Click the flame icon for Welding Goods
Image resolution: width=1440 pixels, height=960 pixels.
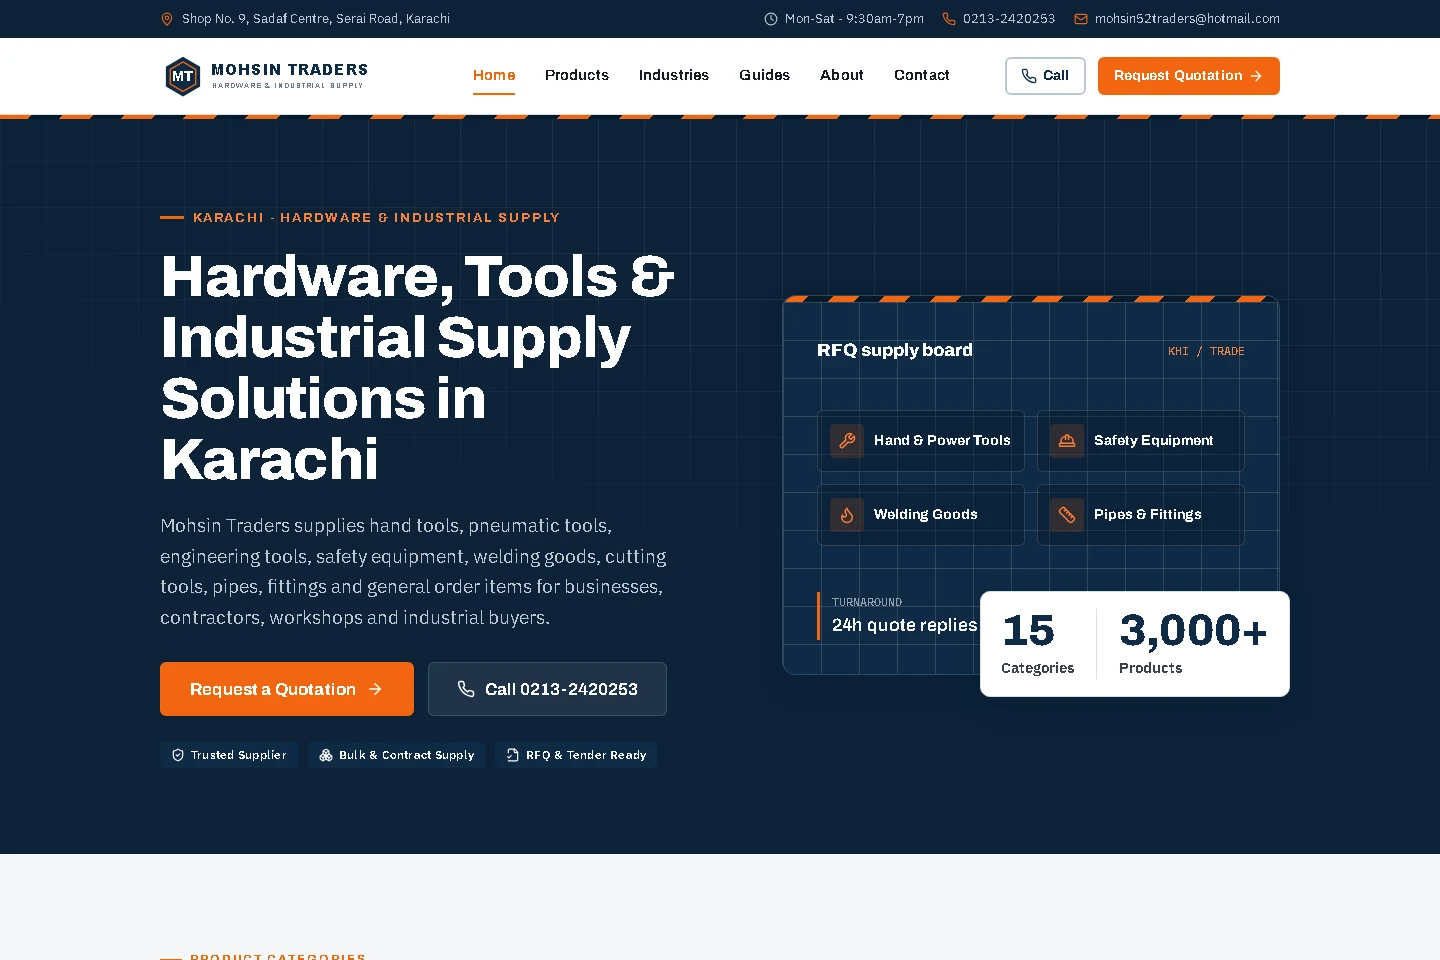click(847, 514)
